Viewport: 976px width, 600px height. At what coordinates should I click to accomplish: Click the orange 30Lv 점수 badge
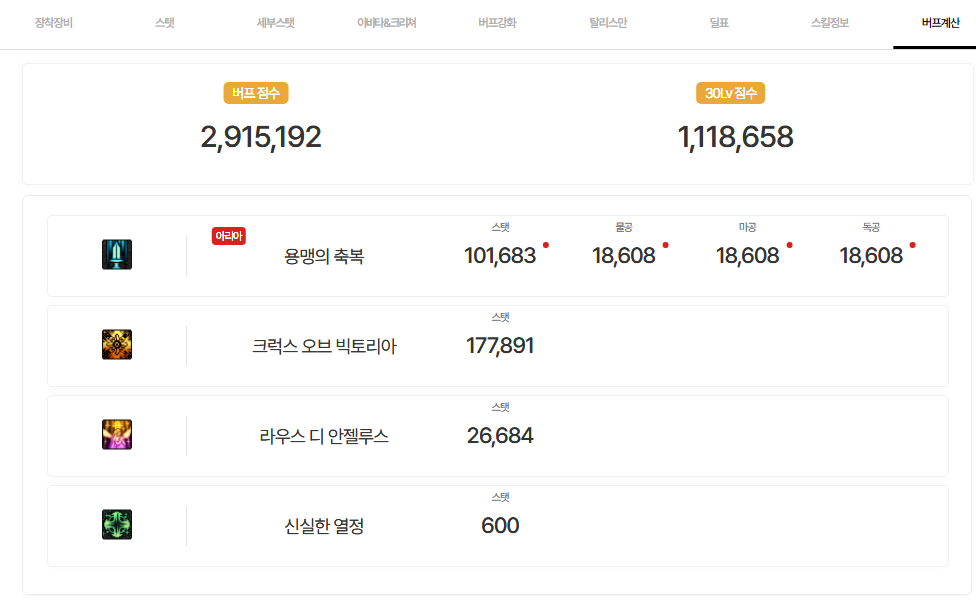point(730,93)
